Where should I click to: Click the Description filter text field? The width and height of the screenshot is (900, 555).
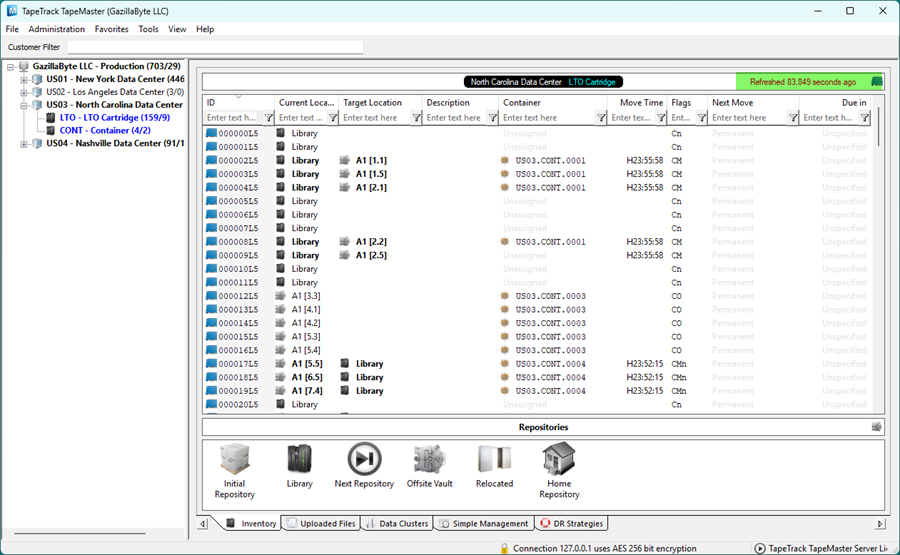point(456,118)
